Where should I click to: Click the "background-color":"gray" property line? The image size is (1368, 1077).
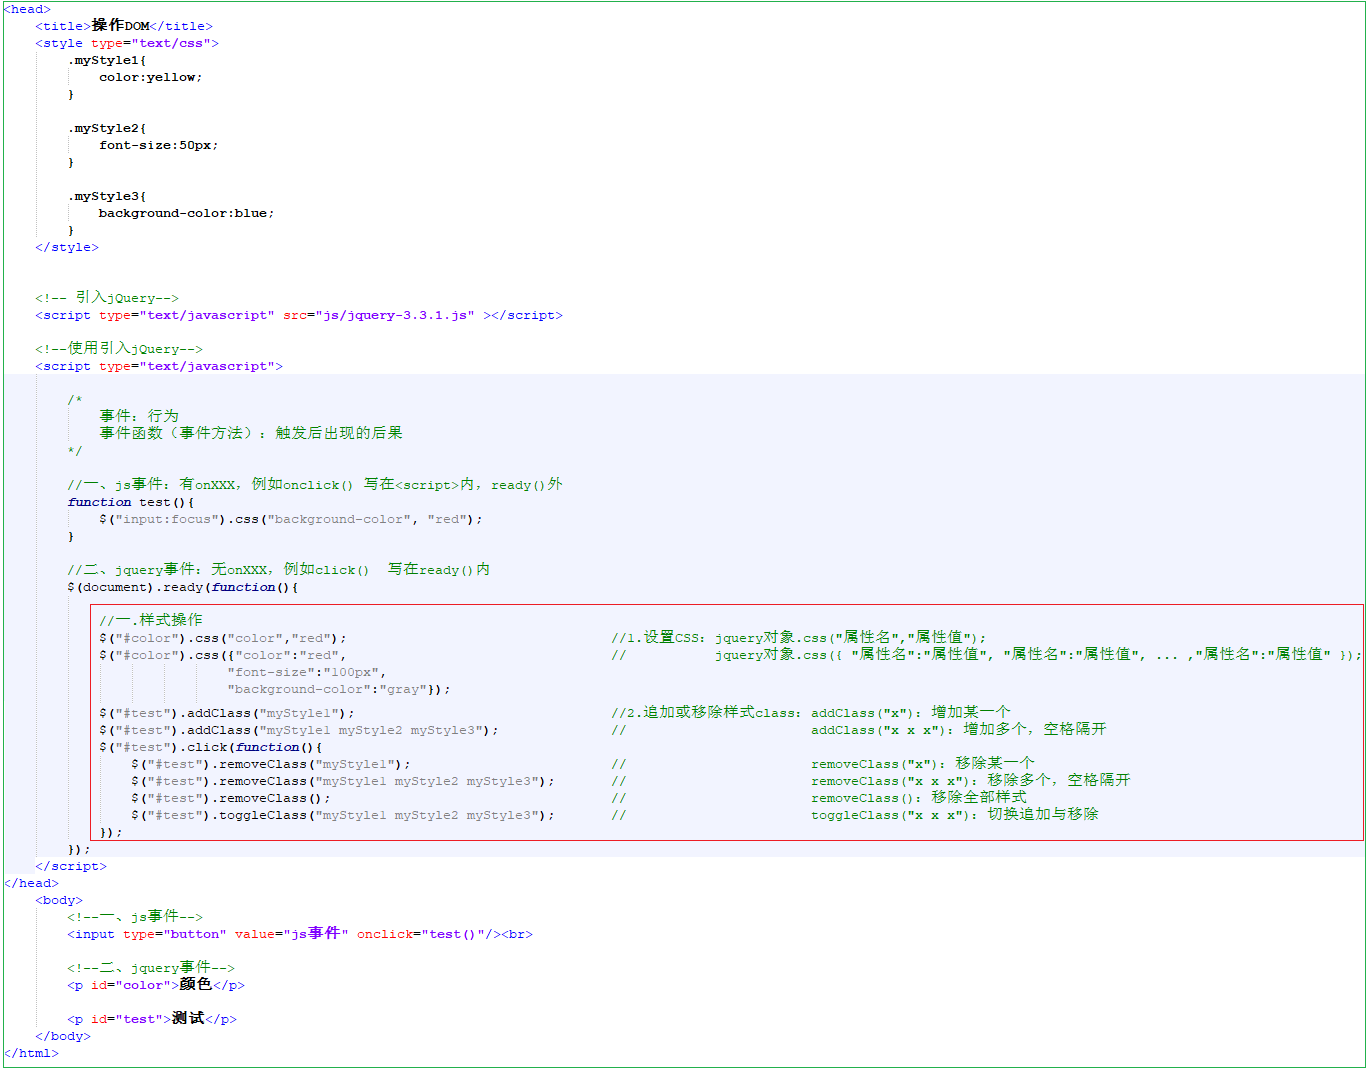click(338, 689)
